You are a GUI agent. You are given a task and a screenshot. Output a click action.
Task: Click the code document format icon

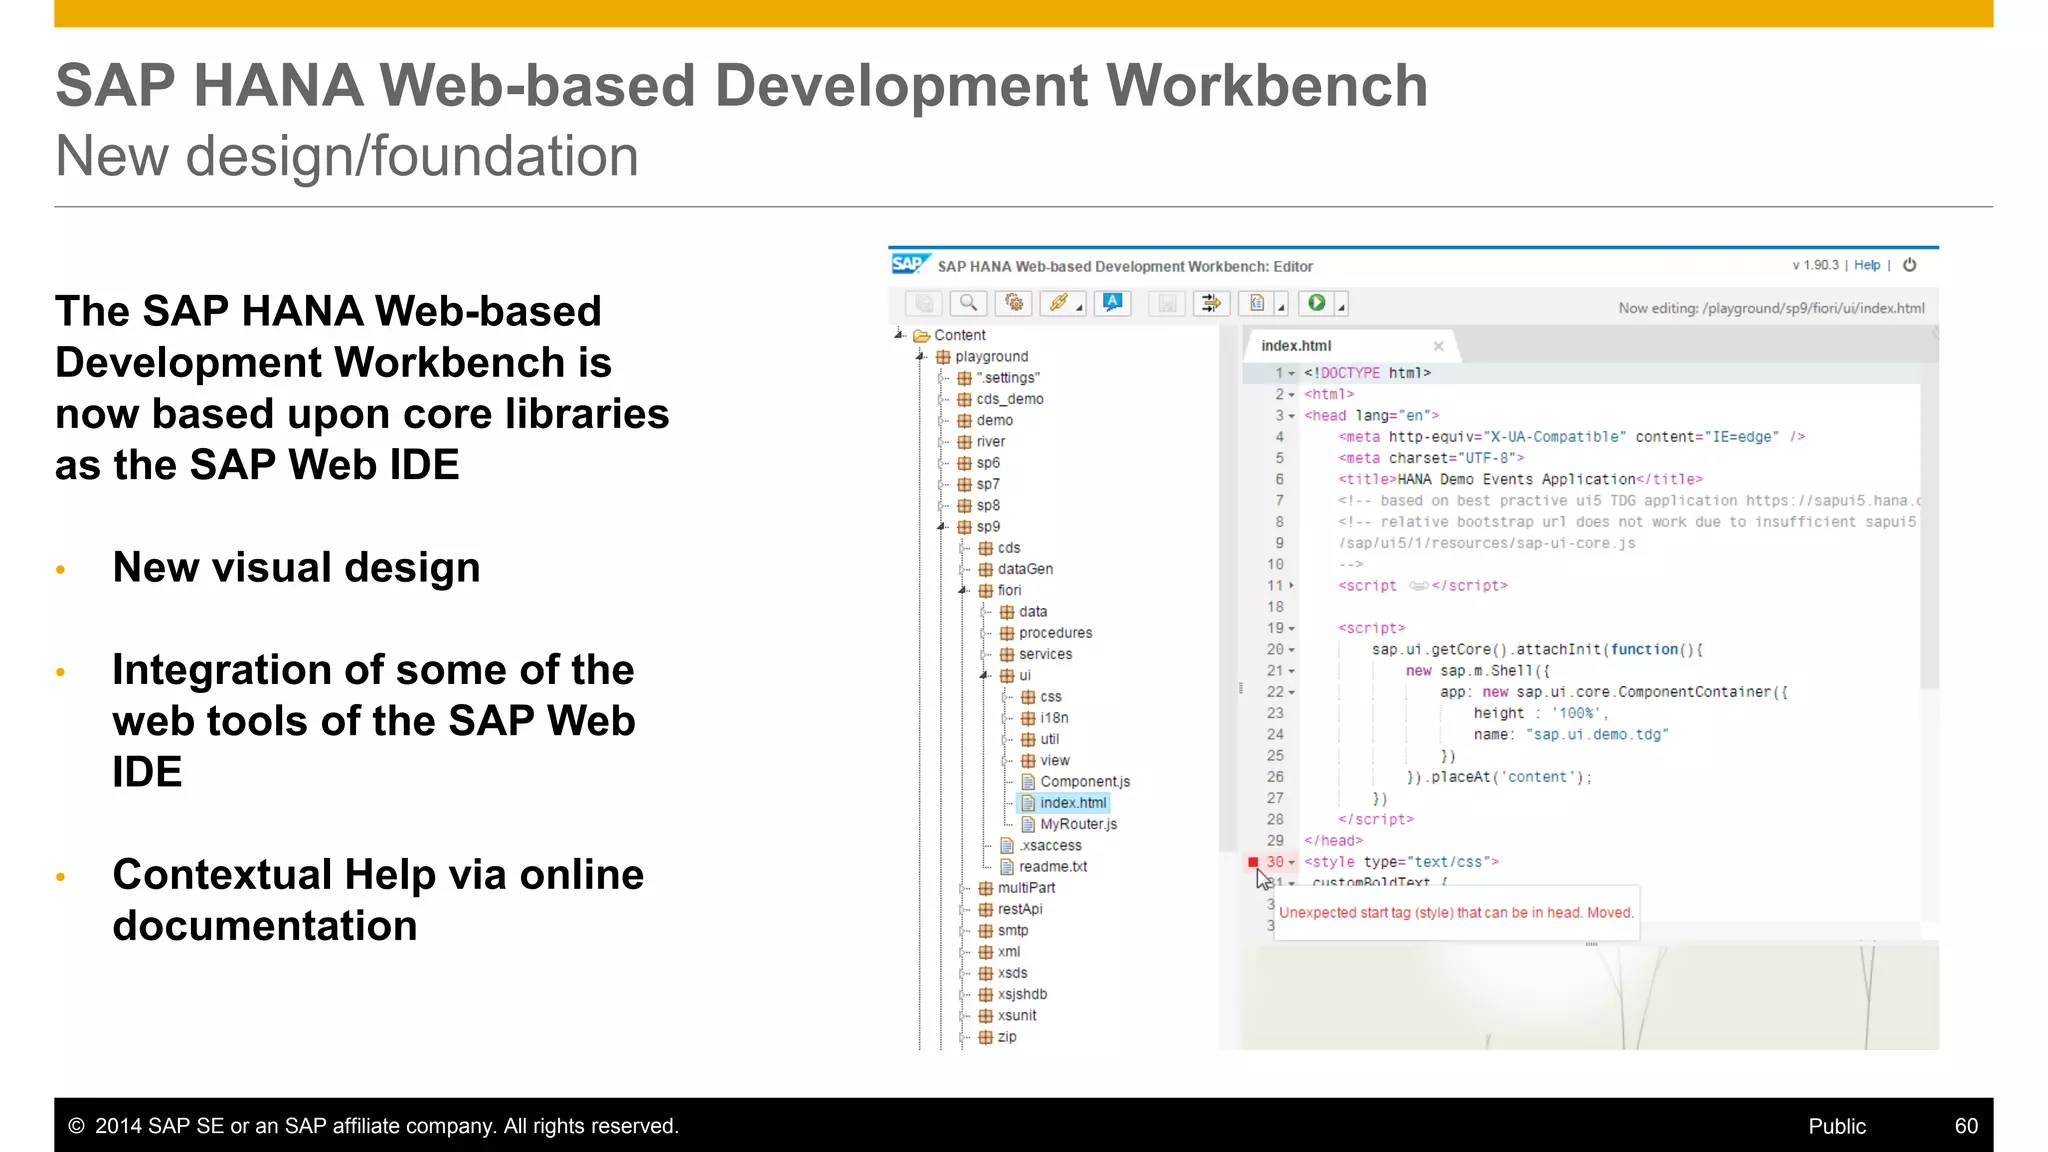tap(1257, 303)
